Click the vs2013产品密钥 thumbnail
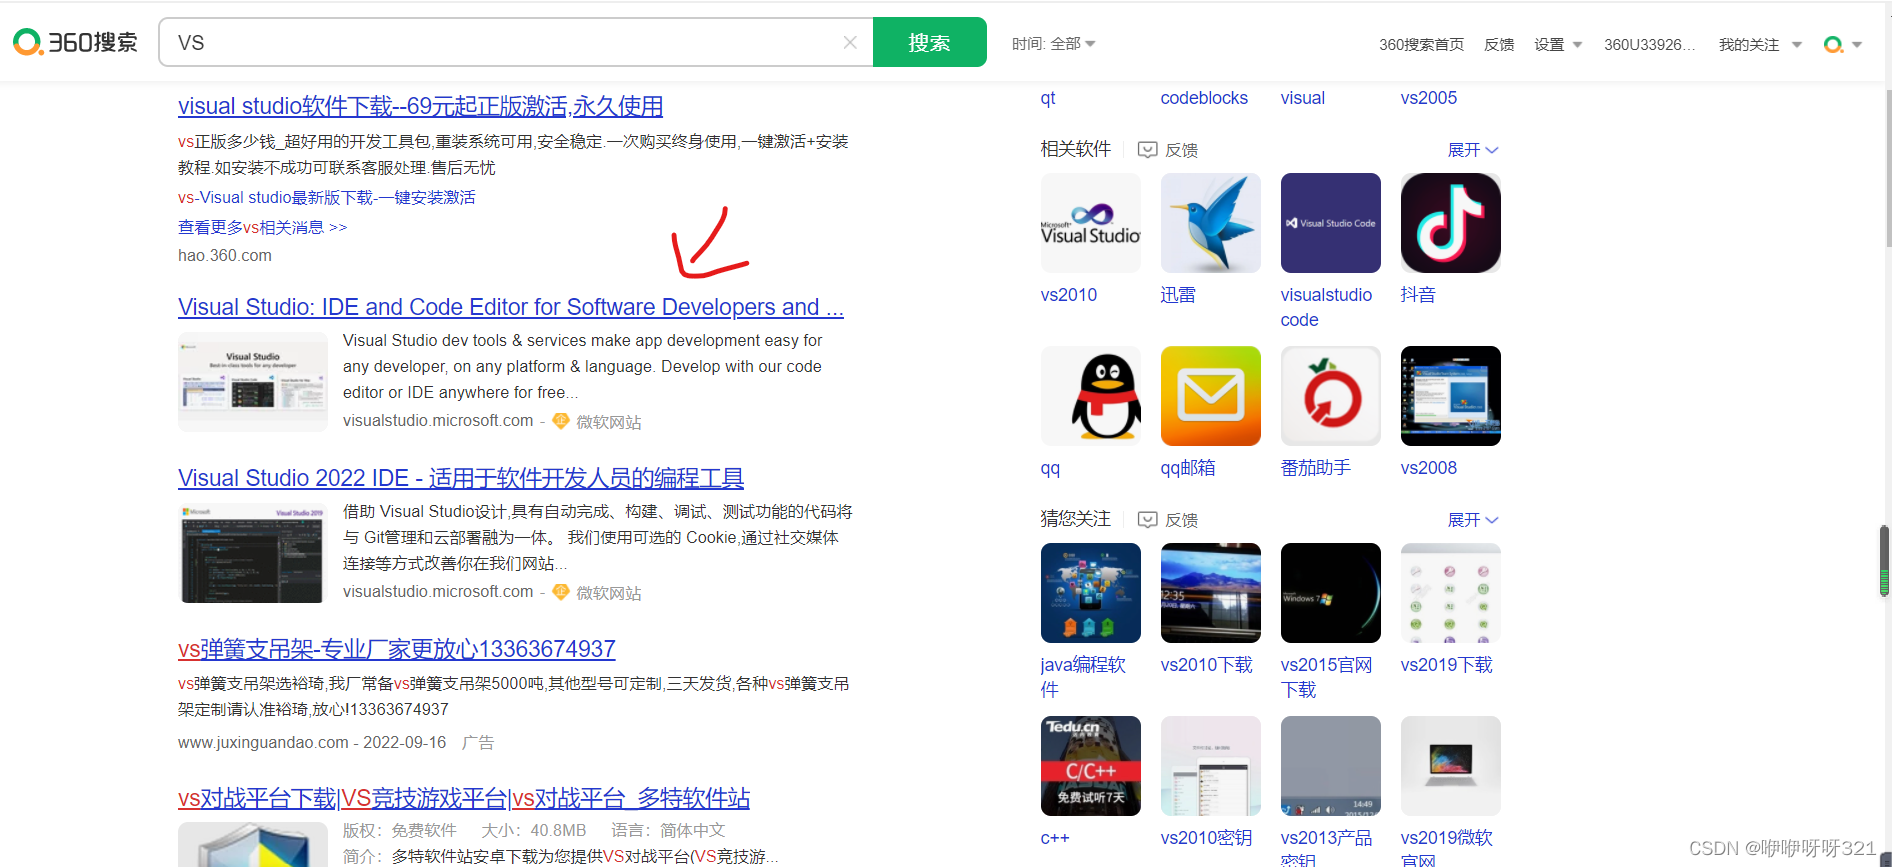Viewport: 1892px width, 867px height. (x=1330, y=766)
